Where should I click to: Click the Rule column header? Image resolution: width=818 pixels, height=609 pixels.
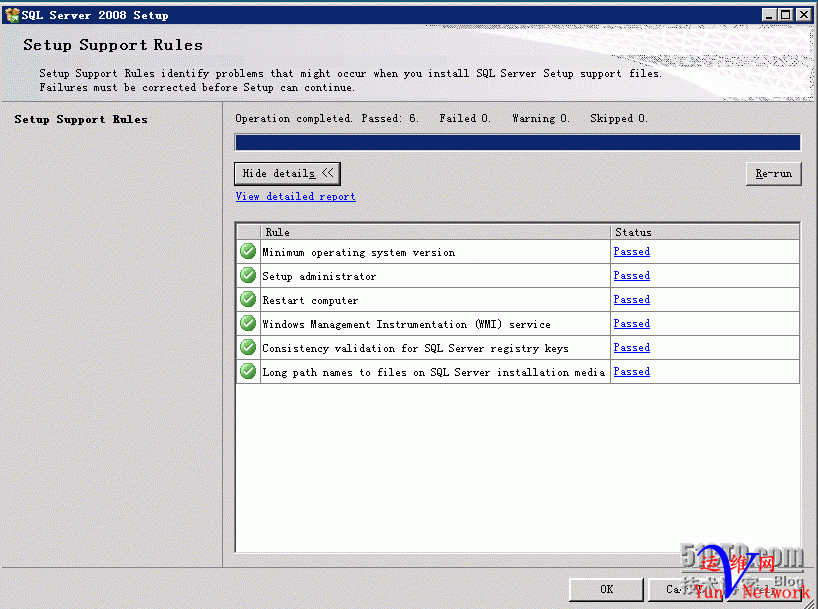pos(435,232)
